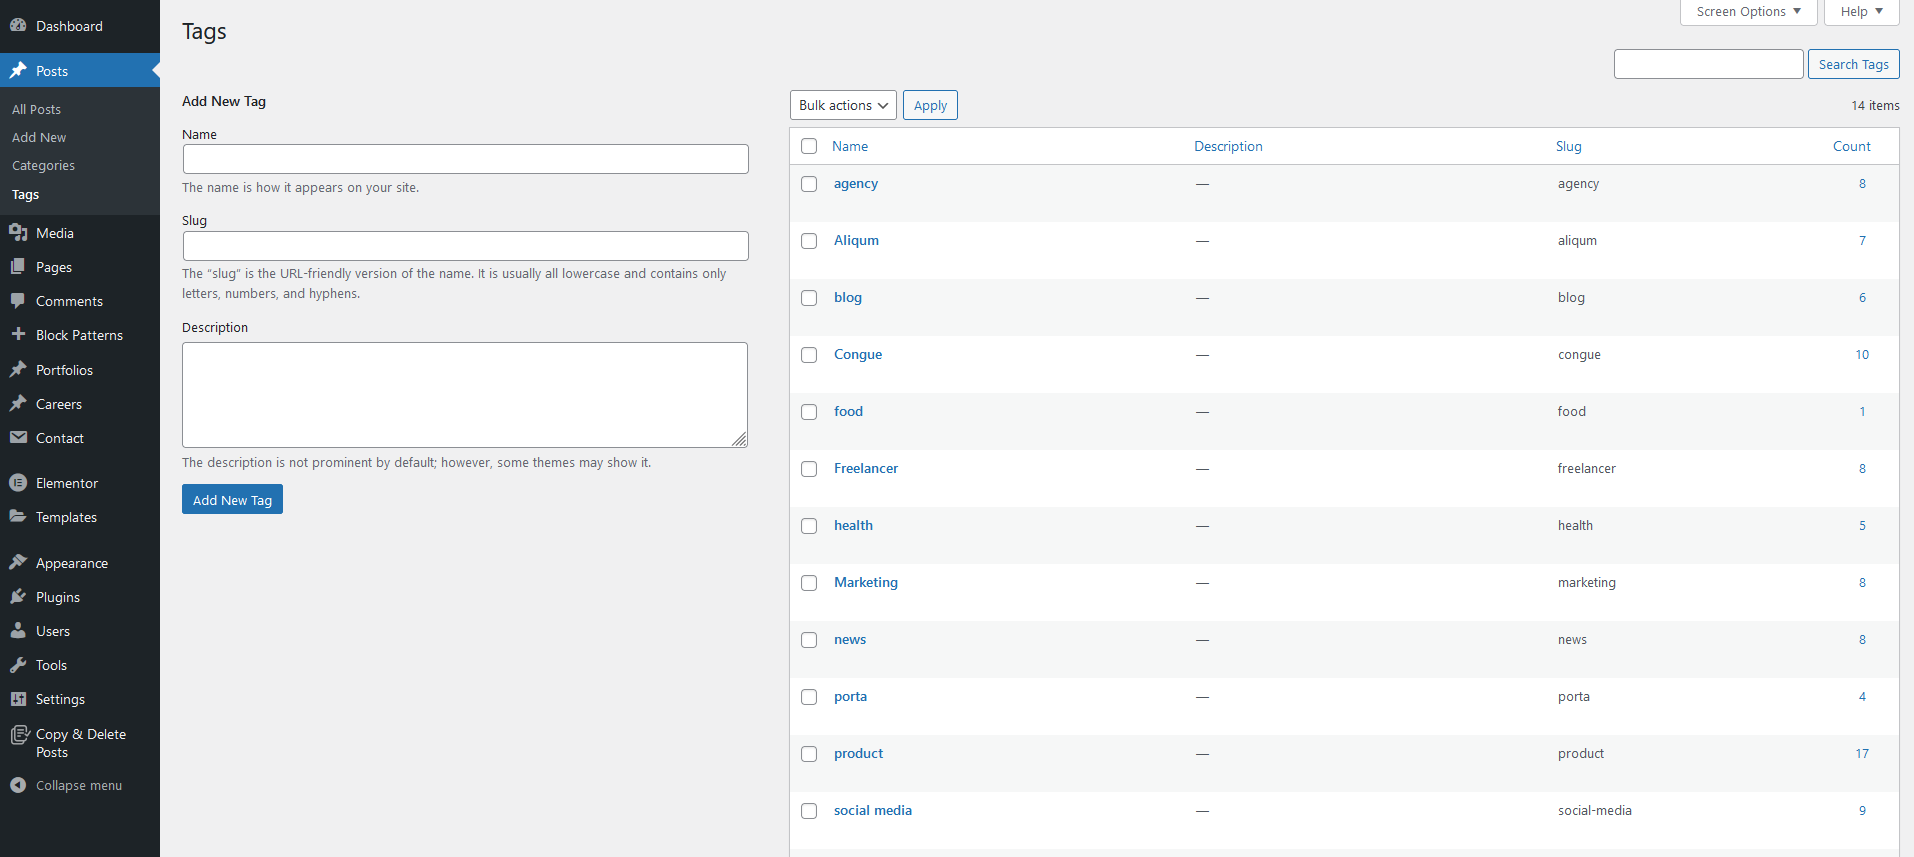Expand the Screen Options panel
This screenshot has height=857, width=1914.
click(1748, 12)
